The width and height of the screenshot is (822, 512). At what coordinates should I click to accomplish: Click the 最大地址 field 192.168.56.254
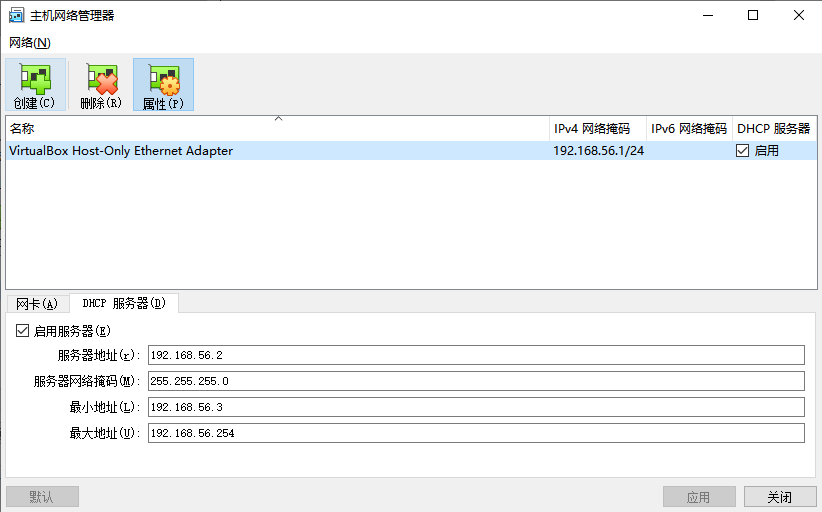[x=476, y=433]
